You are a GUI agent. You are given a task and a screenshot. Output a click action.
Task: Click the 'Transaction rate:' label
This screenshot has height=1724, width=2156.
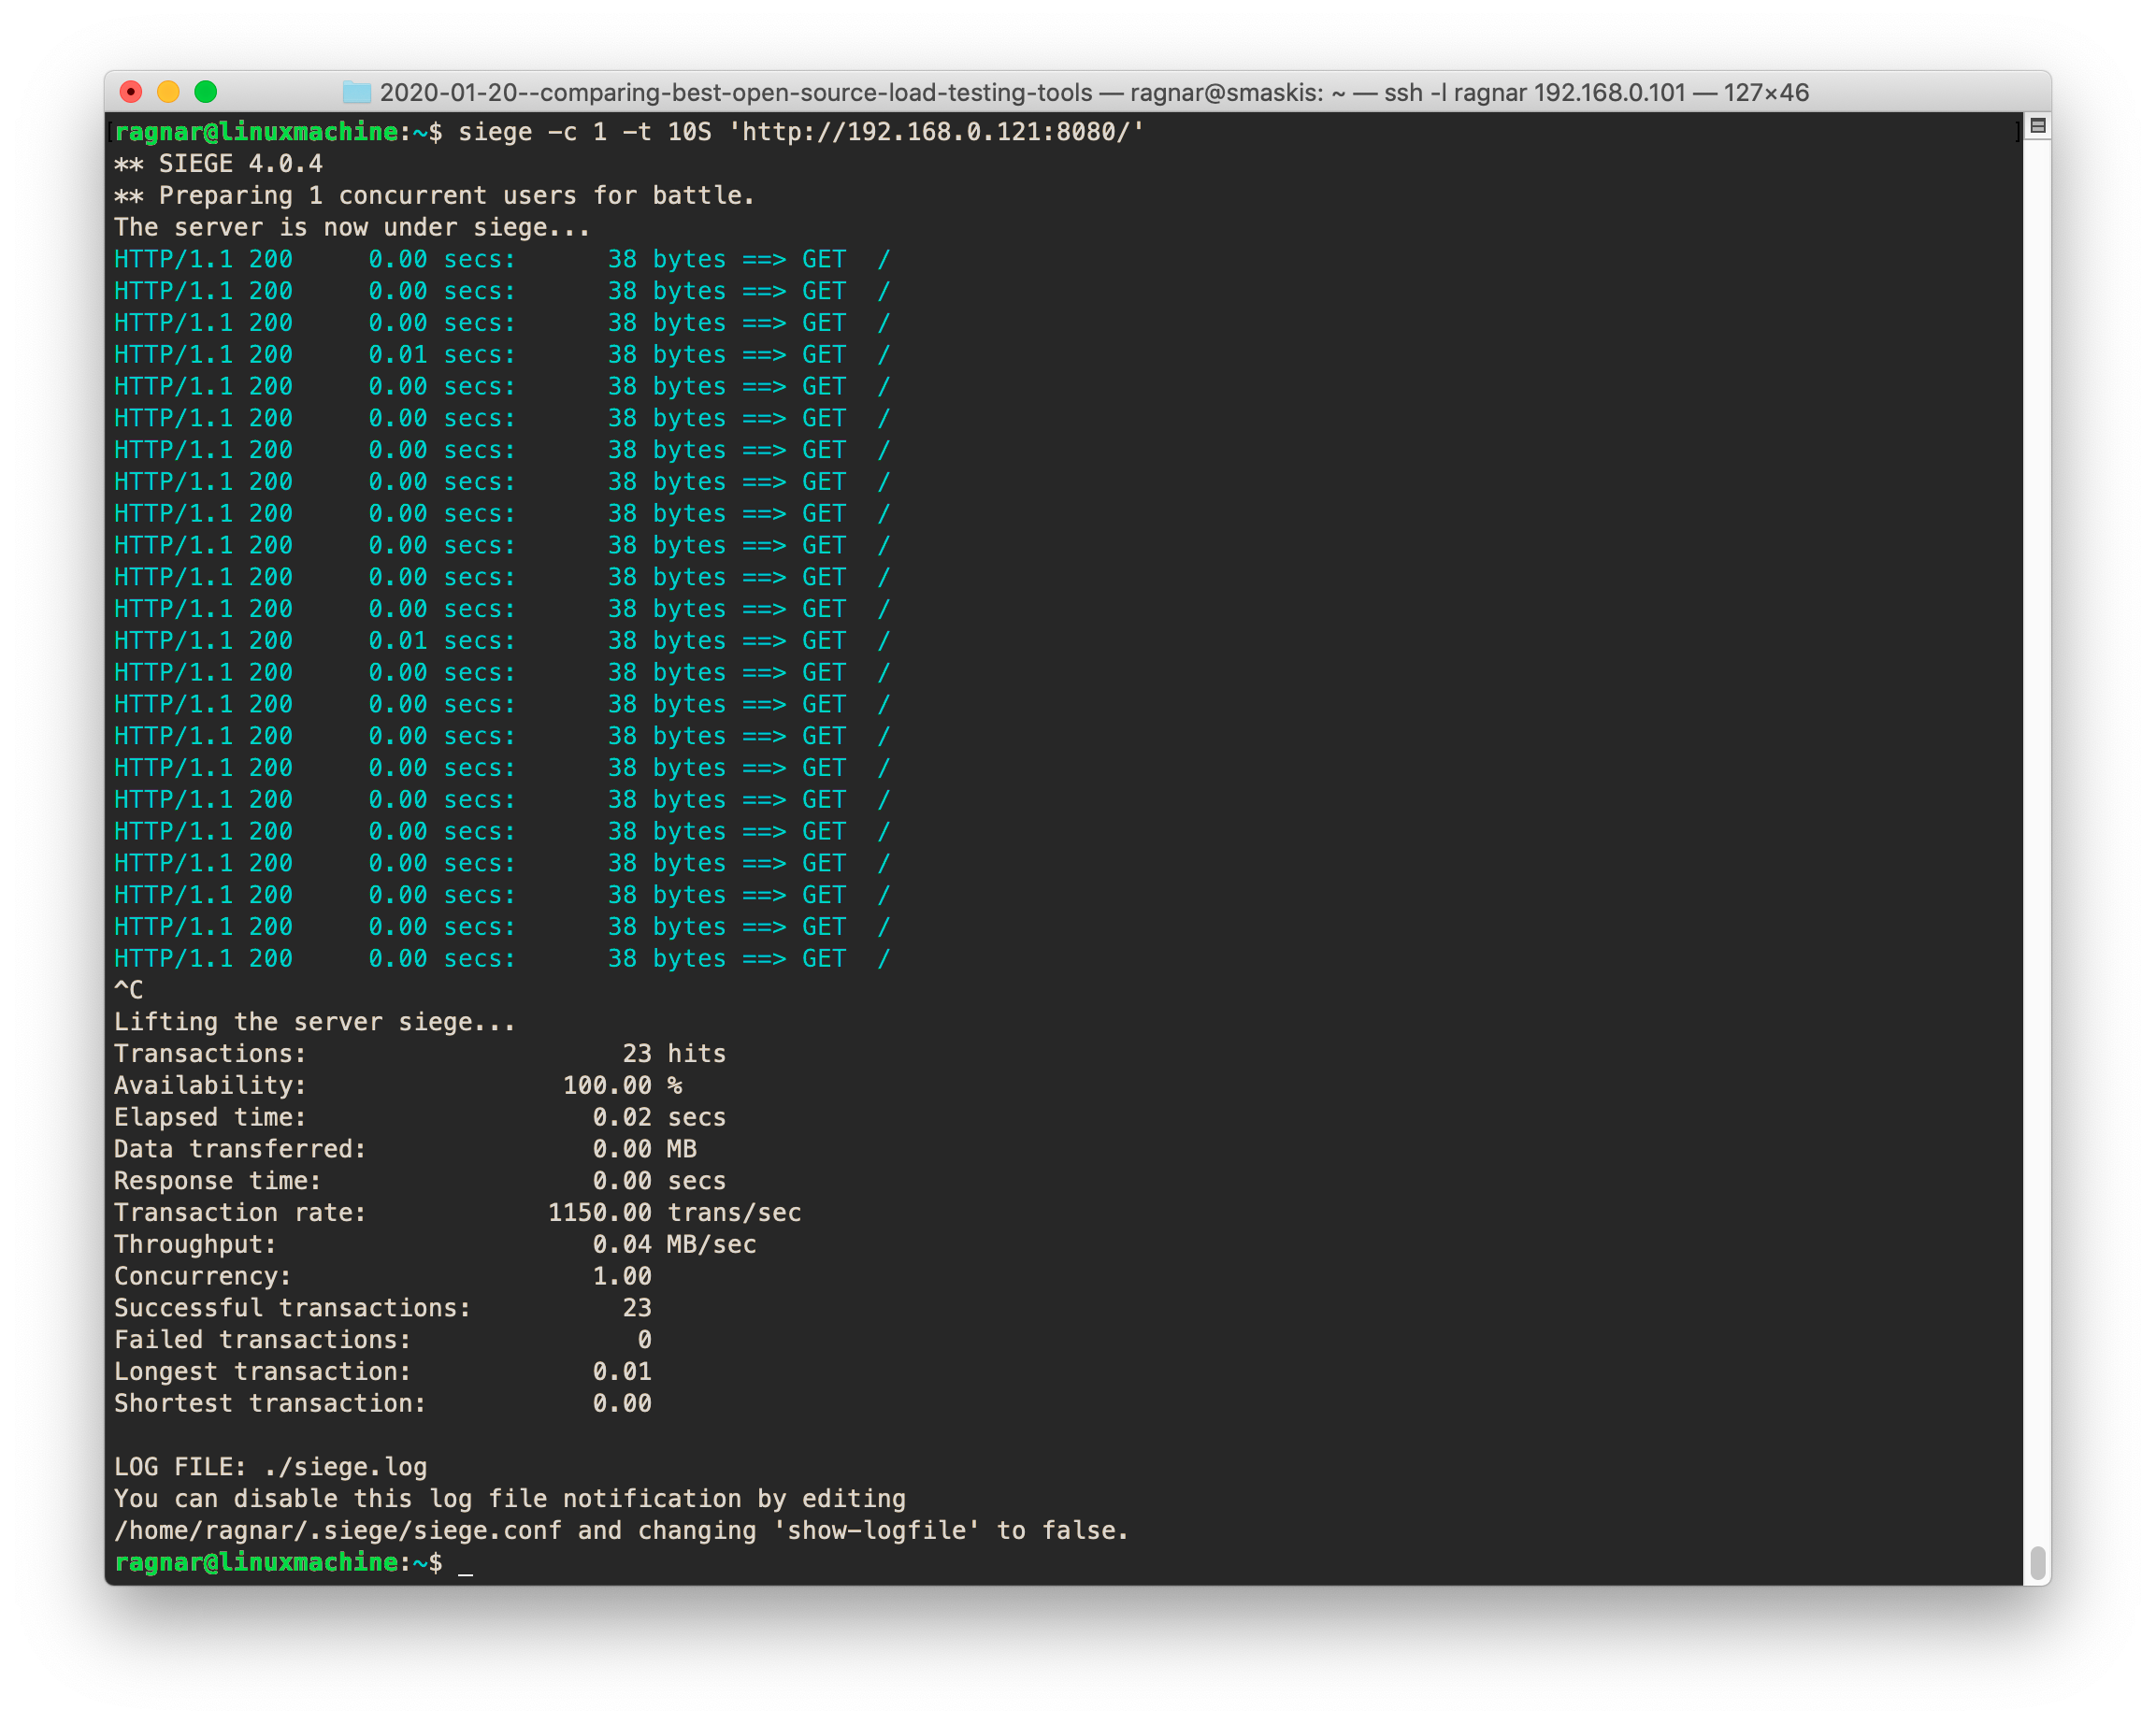click(240, 1213)
